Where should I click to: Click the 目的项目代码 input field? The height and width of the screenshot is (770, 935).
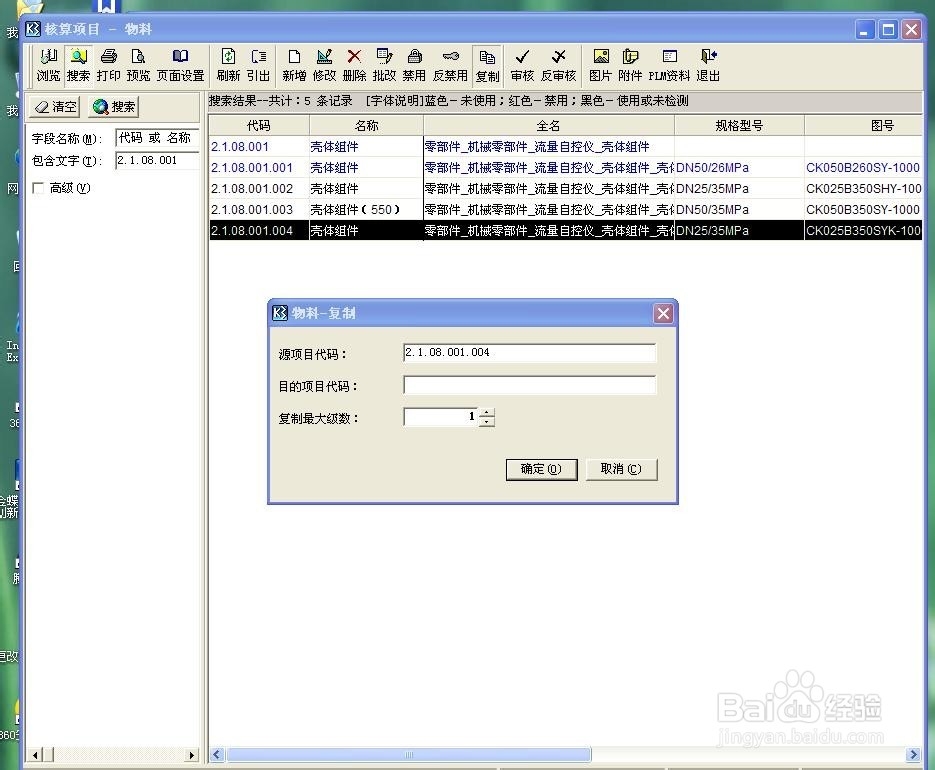[x=530, y=385]
